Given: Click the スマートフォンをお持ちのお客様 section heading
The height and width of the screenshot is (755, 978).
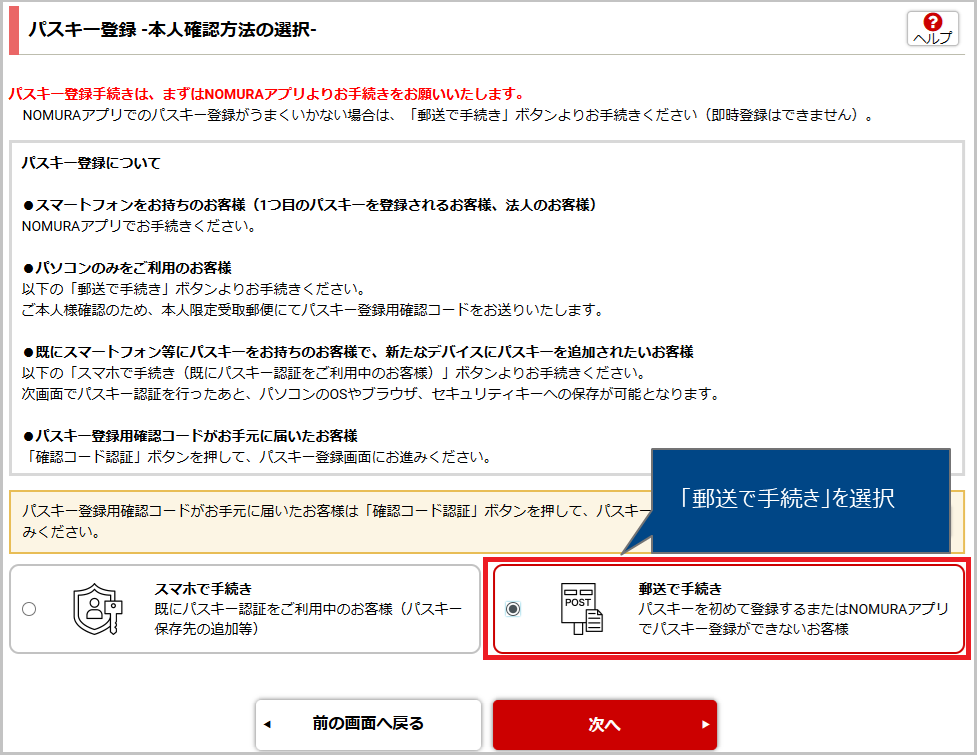Looking at the screenshot, I should (309, 205).
